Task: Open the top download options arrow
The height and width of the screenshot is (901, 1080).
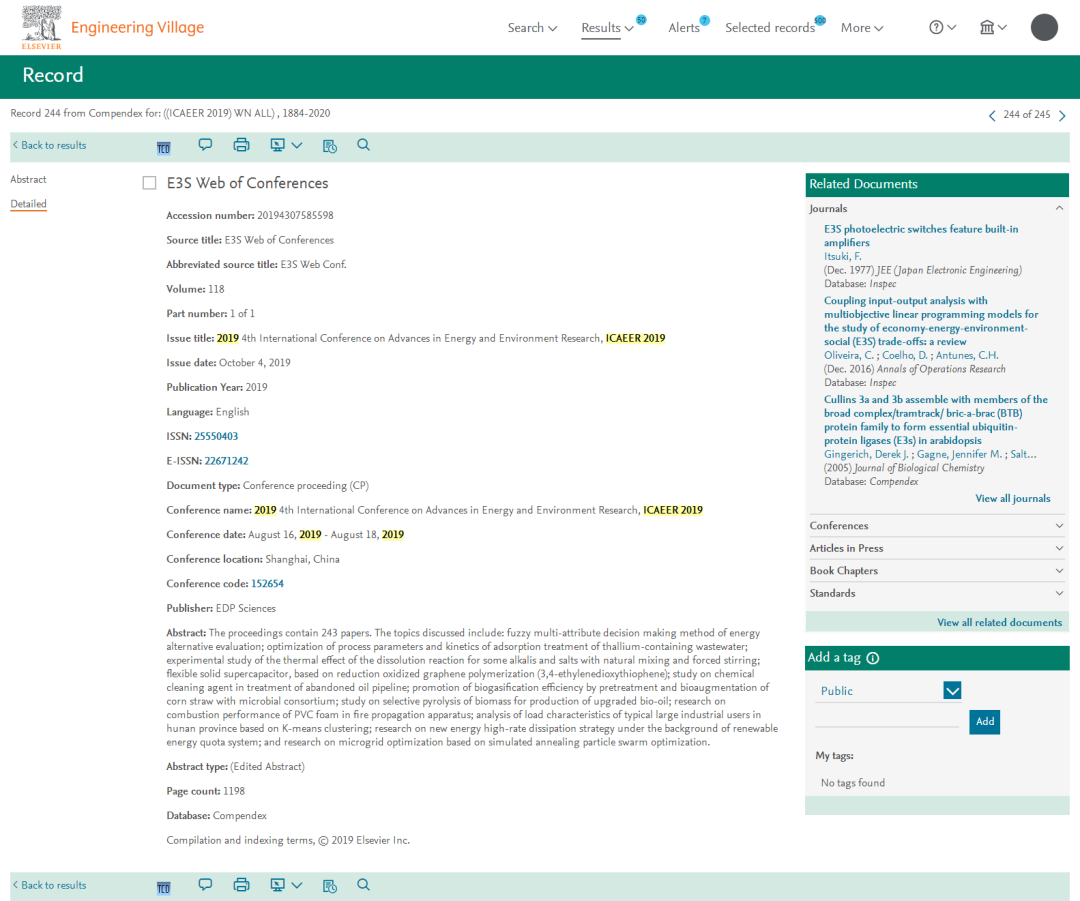Action: click(297, 145)
